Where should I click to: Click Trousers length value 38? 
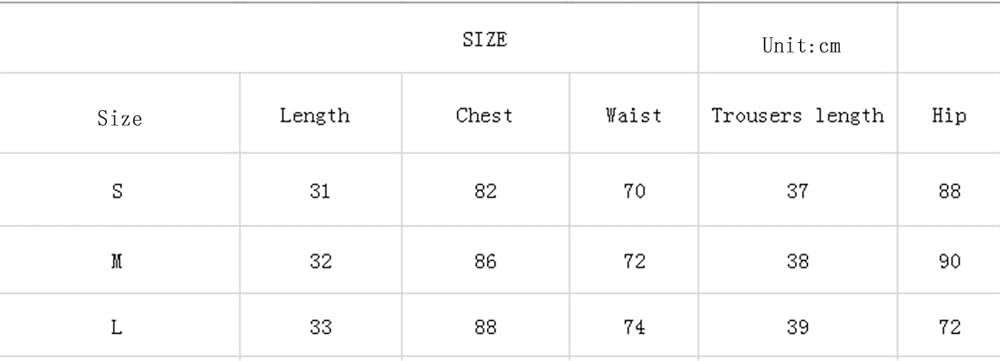[798, 262]
